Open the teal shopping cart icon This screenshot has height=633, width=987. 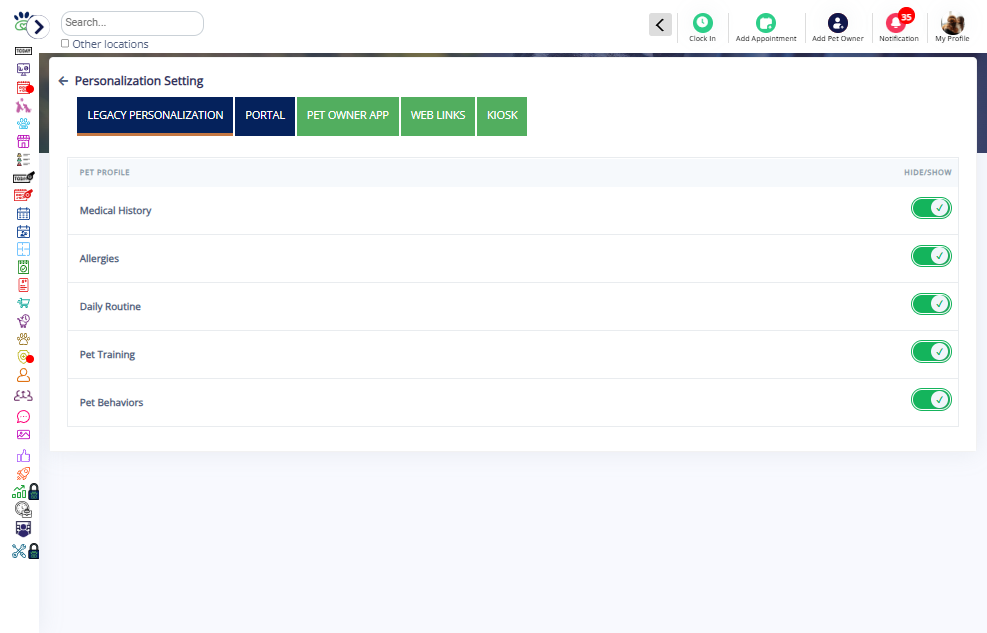point(23,303)
